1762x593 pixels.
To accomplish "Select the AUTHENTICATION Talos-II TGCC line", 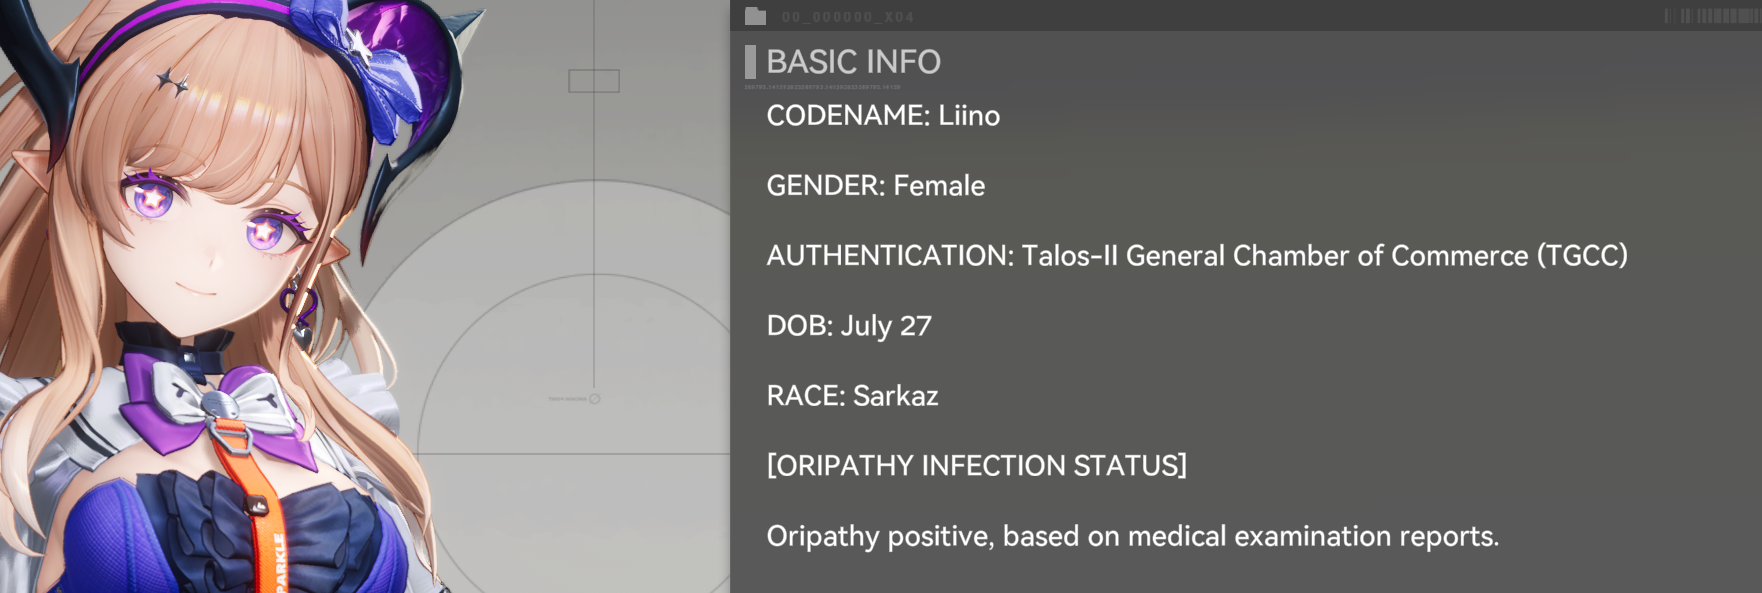I will point(1197,256).
